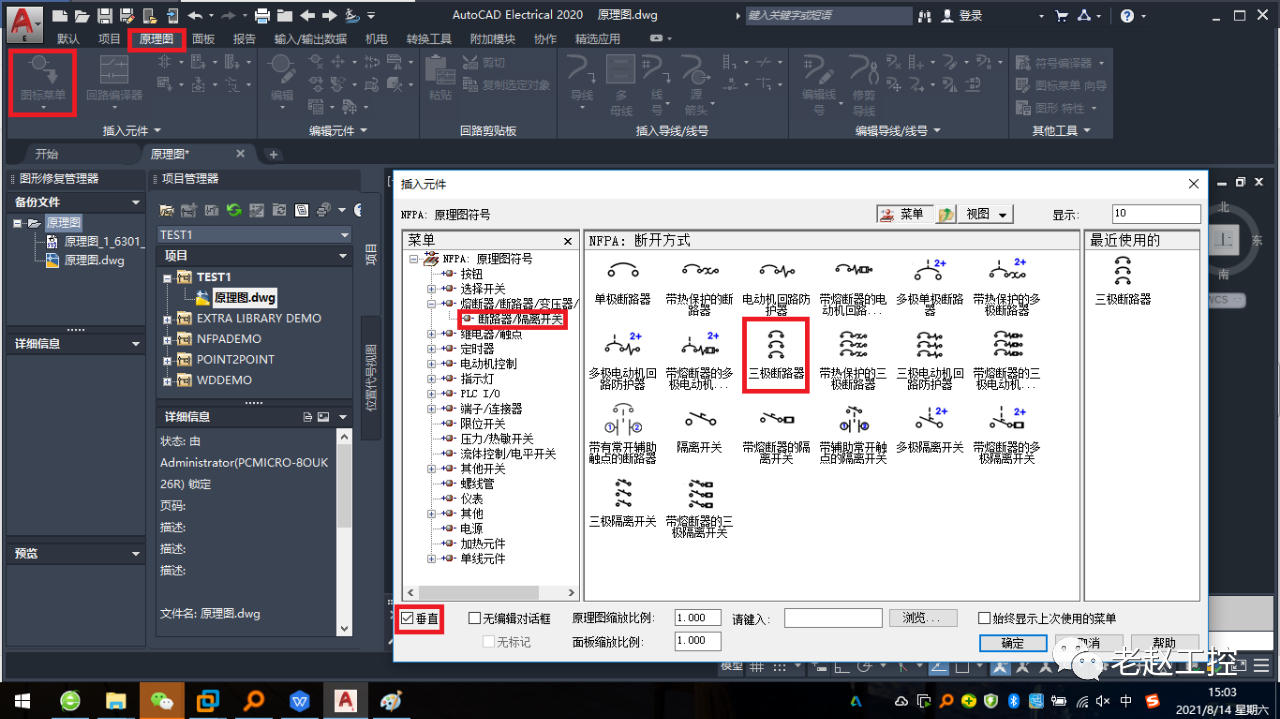Image resolution: width=1280 pixels, height=719 pixels.
Task: Expand the WDDEMO project node
Action: (167, 380)
